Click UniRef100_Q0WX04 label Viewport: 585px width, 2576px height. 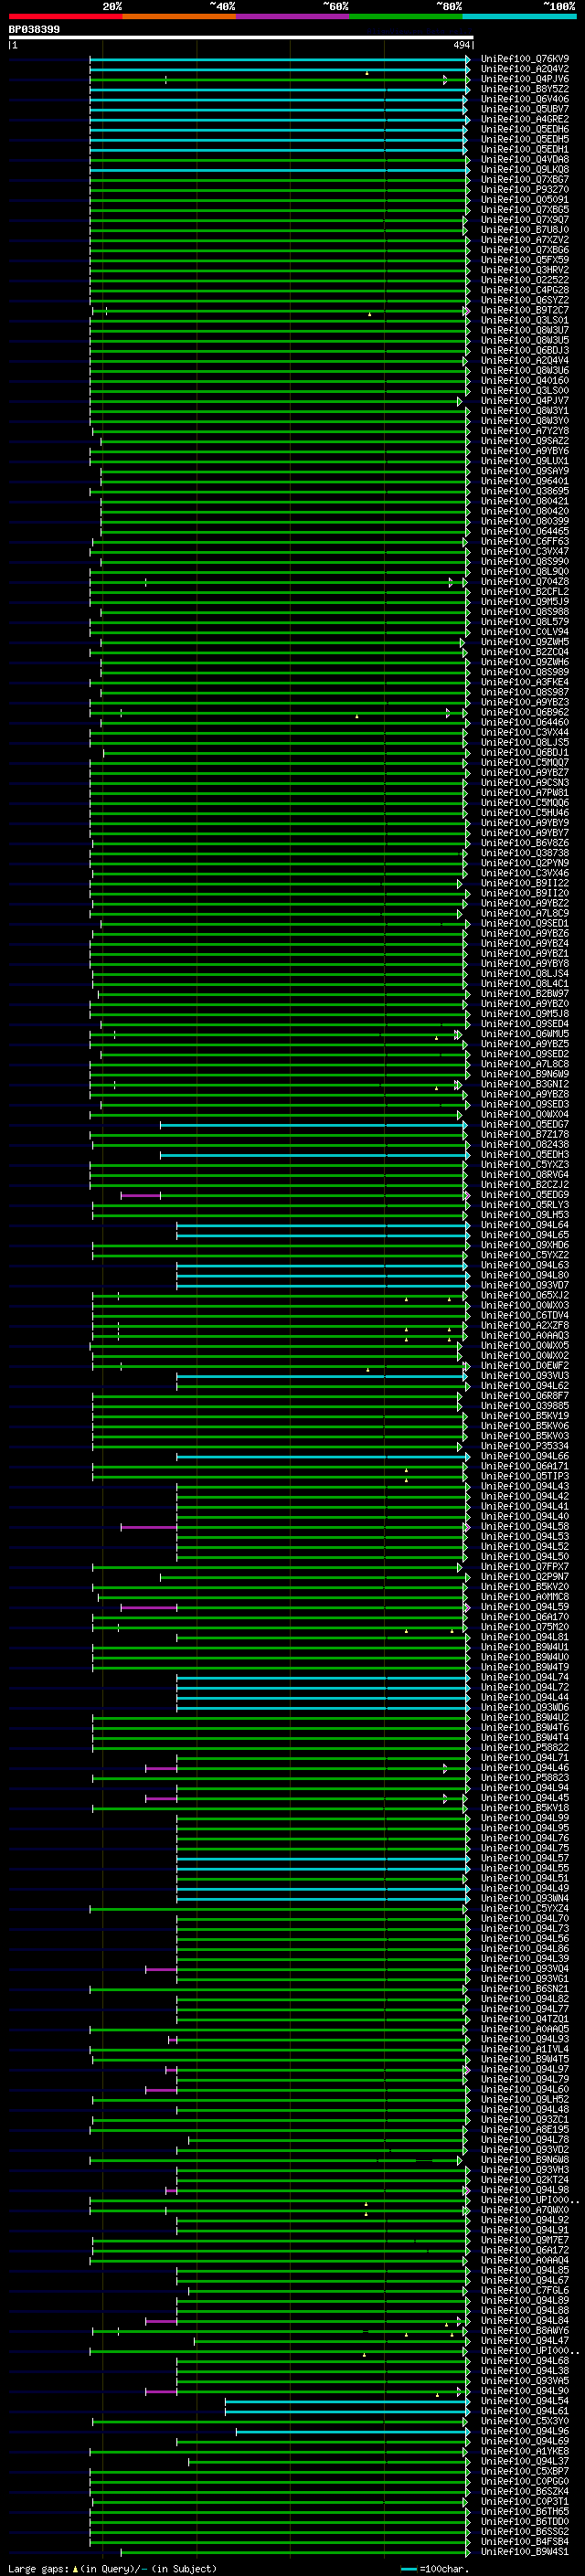[x=525, y=1114]
